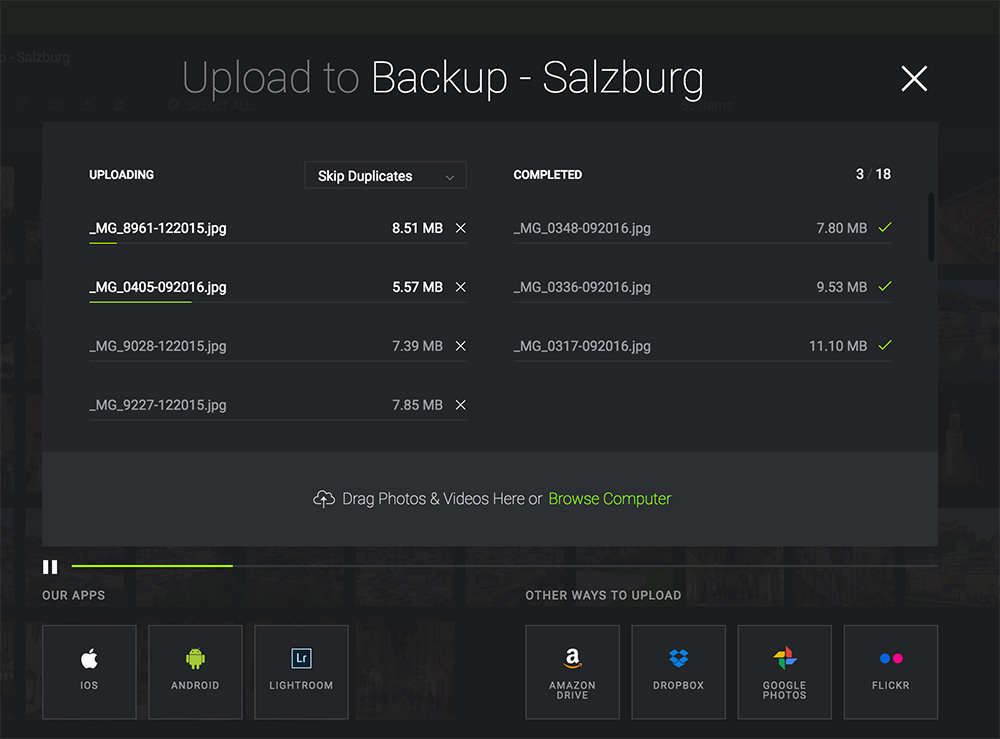This screenshot has height=739, width=1000.
Task: Select Flickr as an upload source
Action: [x=890, y=672]
